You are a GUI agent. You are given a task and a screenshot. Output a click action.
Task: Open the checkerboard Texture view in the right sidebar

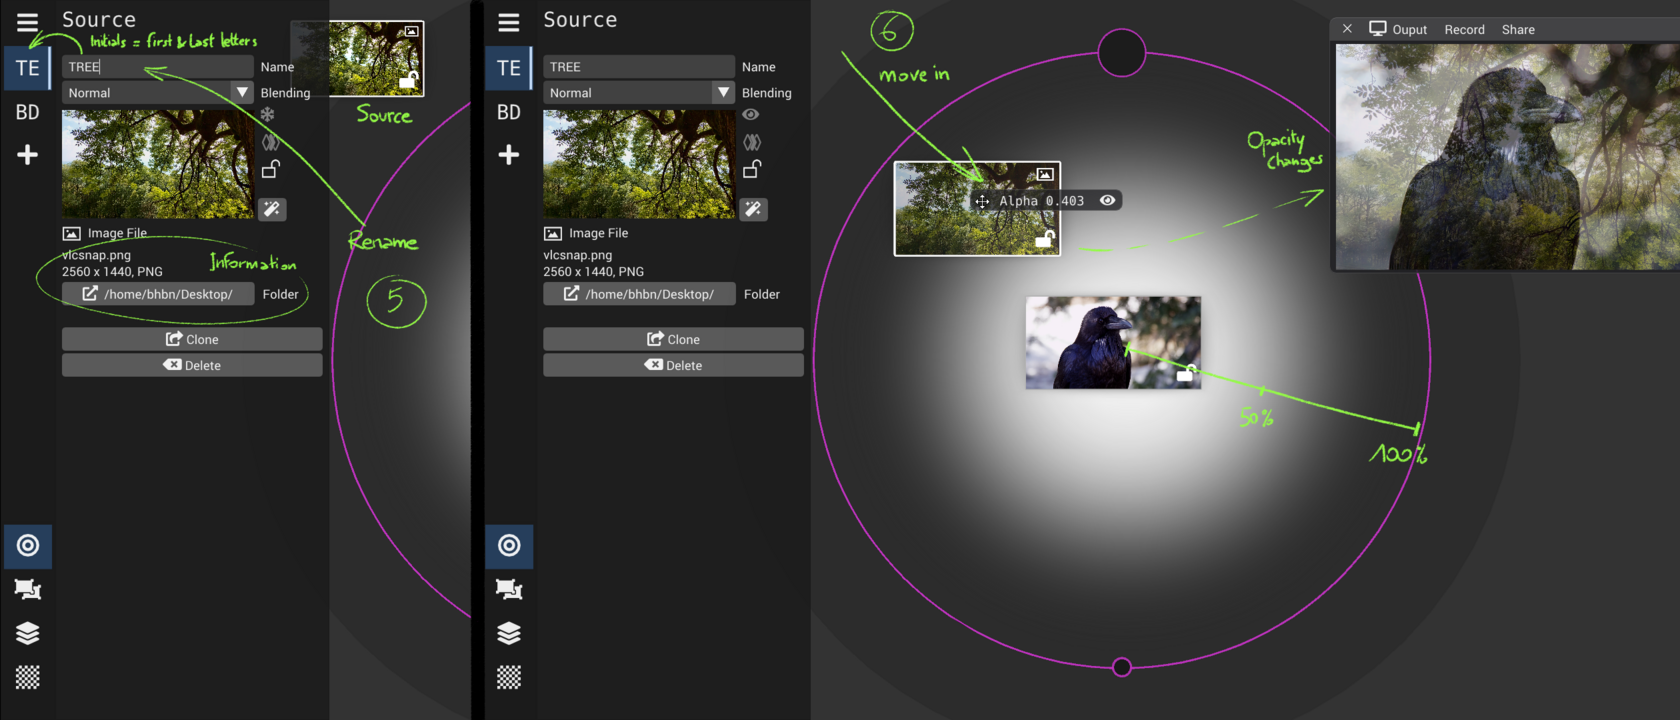point(509,677)
